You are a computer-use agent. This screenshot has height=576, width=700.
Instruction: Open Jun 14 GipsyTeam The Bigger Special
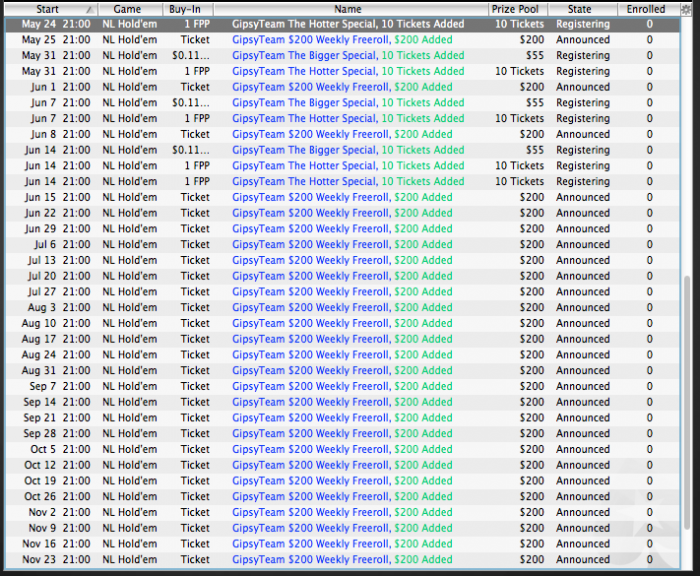[x=342, y=150]
